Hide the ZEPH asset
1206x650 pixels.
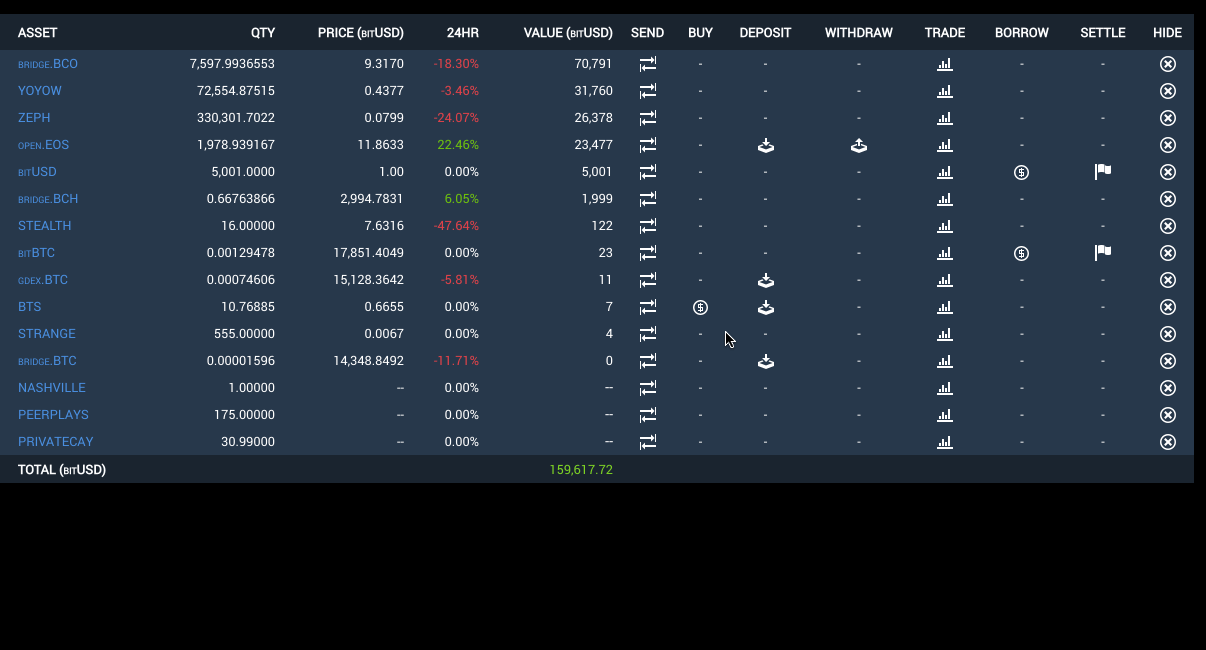pos(1167,118)
